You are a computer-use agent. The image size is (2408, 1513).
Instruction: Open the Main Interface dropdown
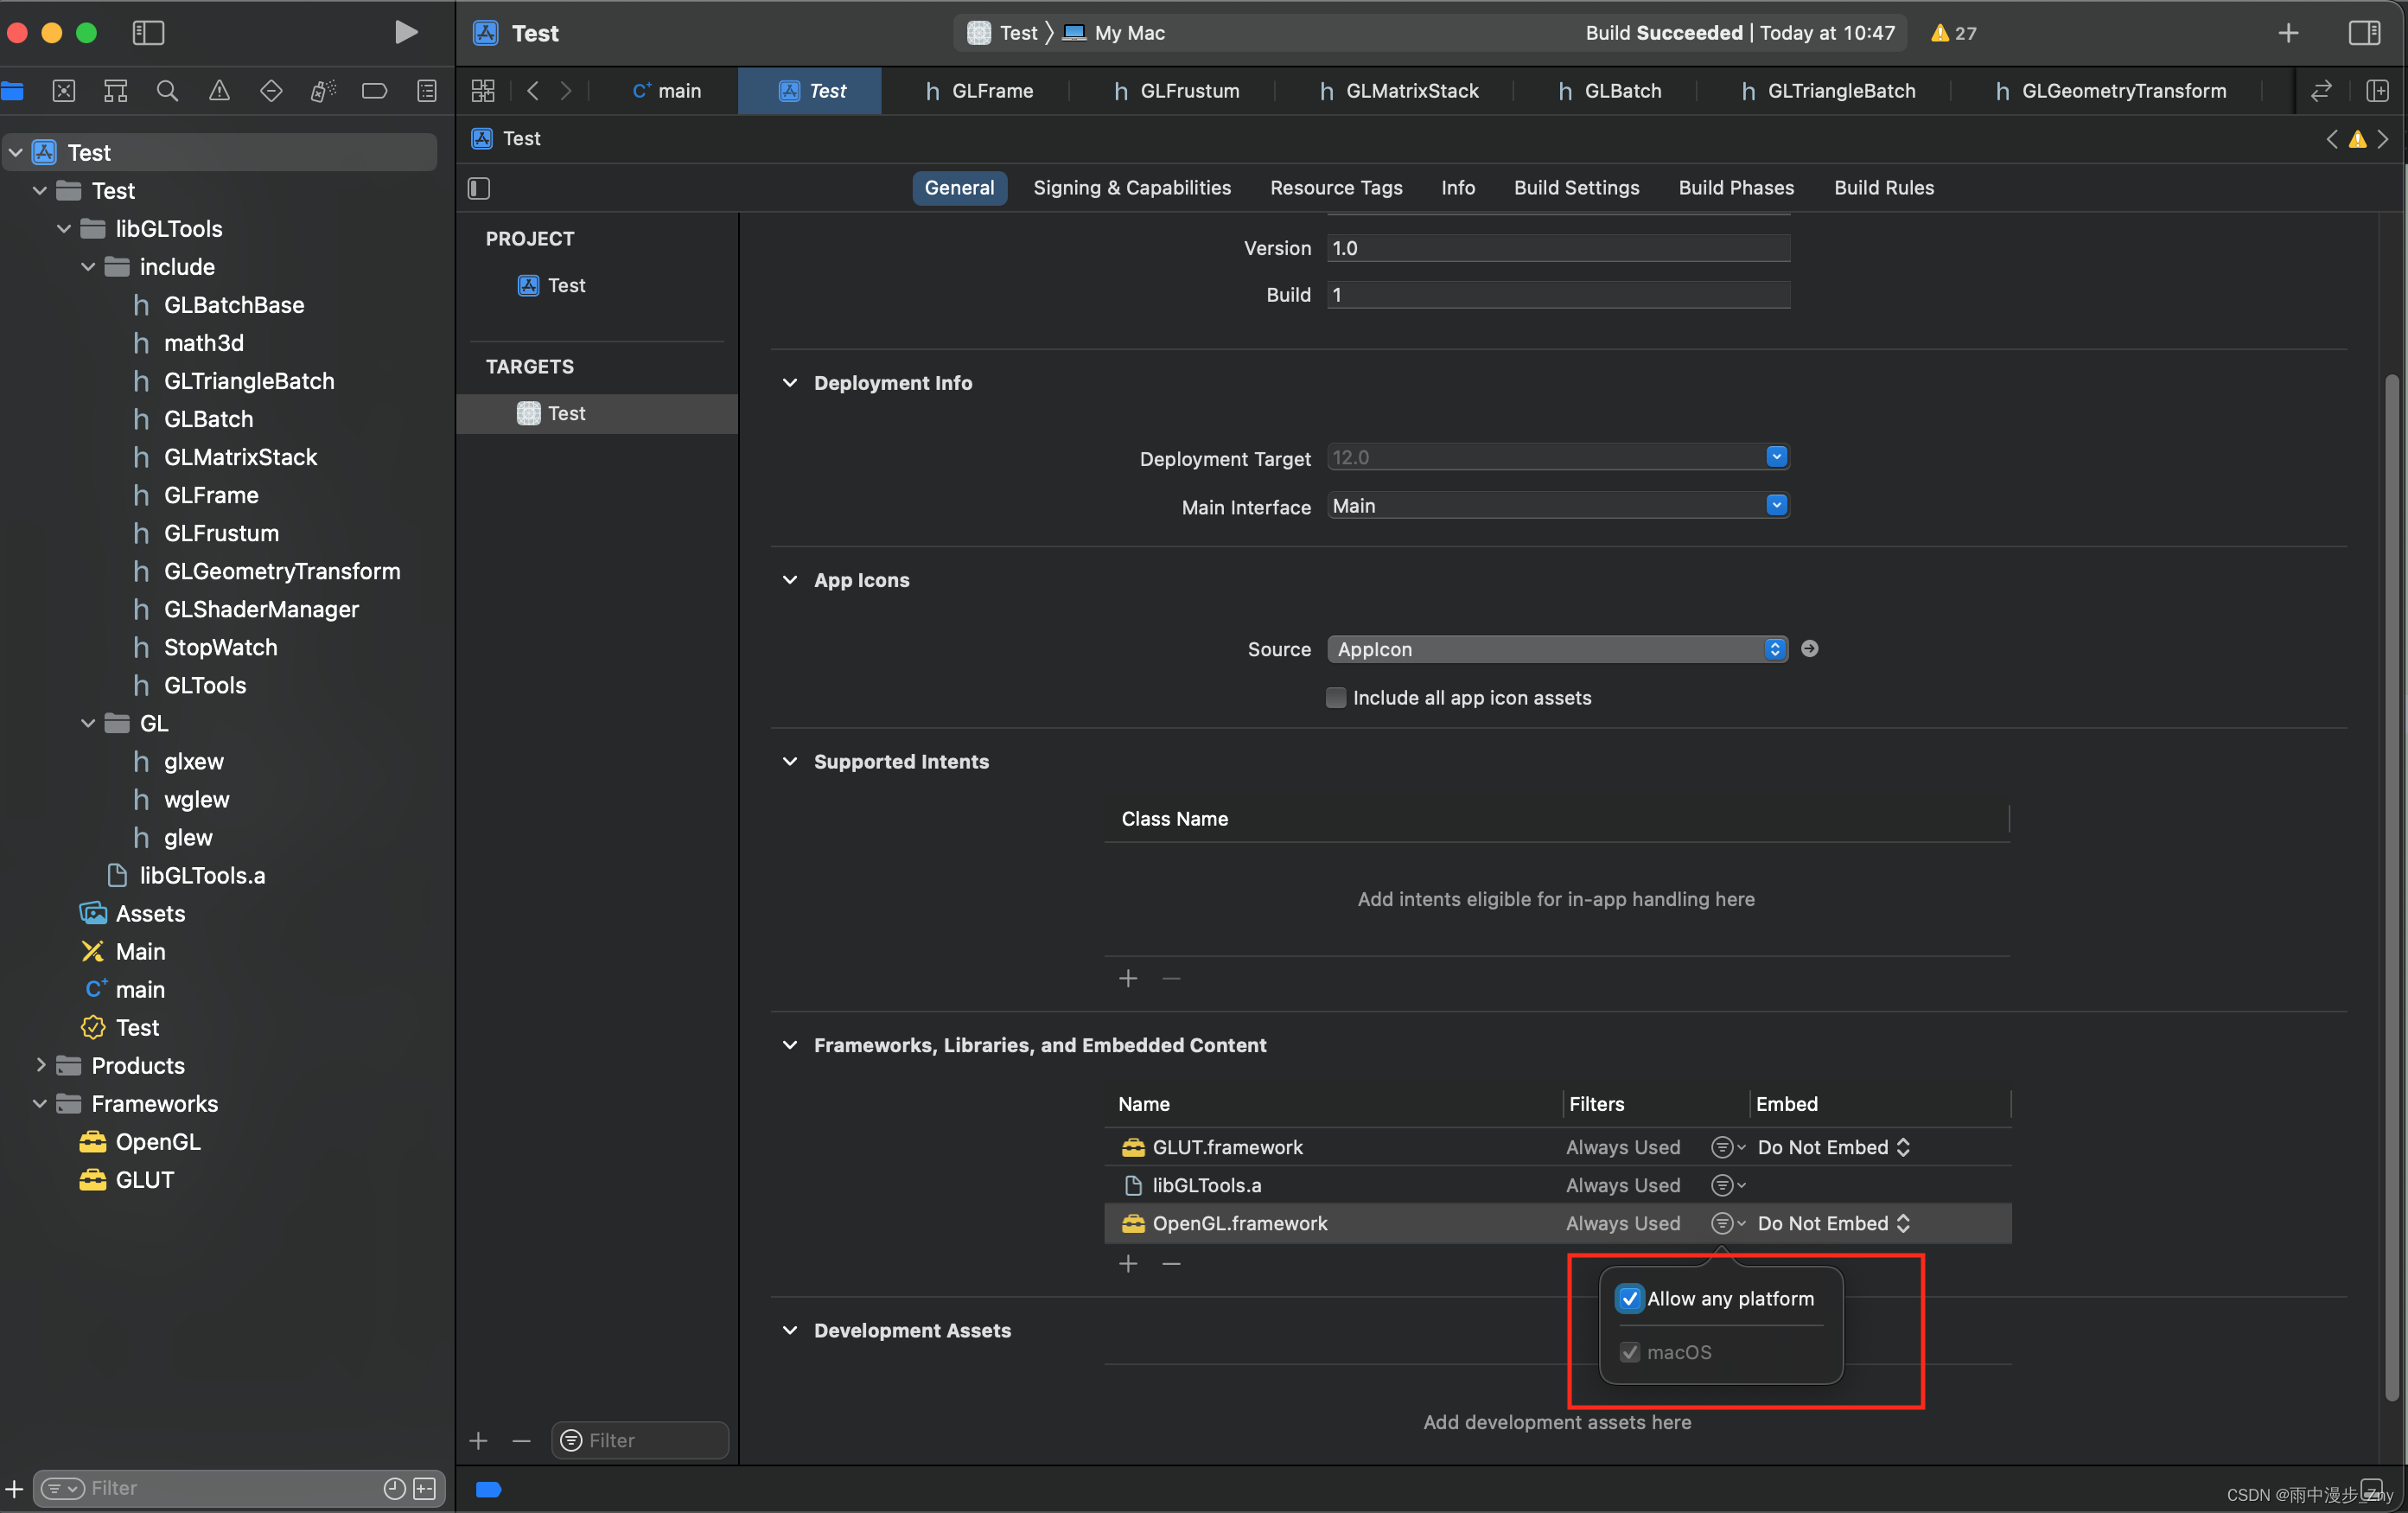pos(1776,506)
